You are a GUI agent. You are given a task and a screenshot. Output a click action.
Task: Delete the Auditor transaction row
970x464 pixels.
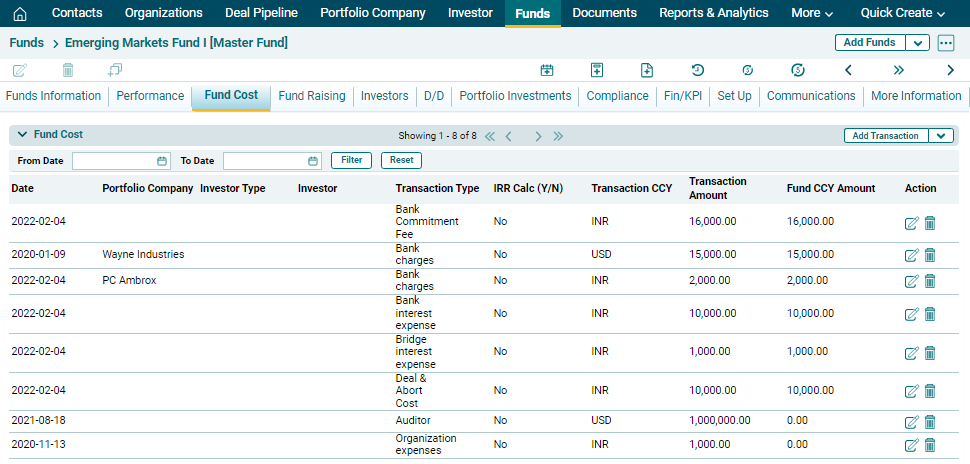click(x=930, y=421)
